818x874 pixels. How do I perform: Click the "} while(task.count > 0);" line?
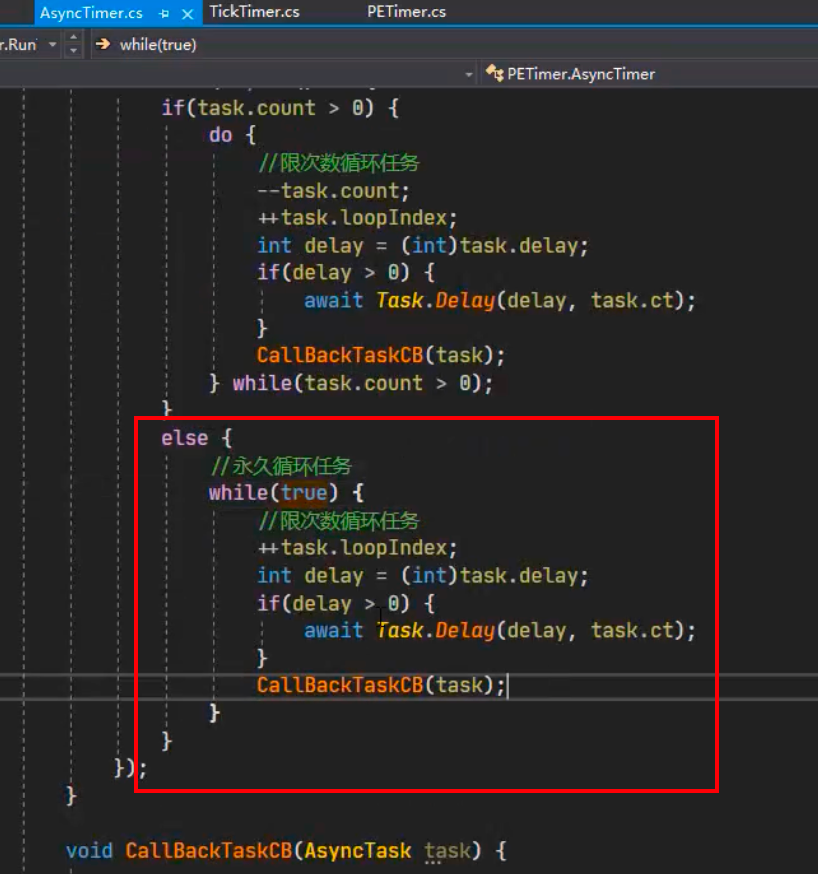(351, 383)
